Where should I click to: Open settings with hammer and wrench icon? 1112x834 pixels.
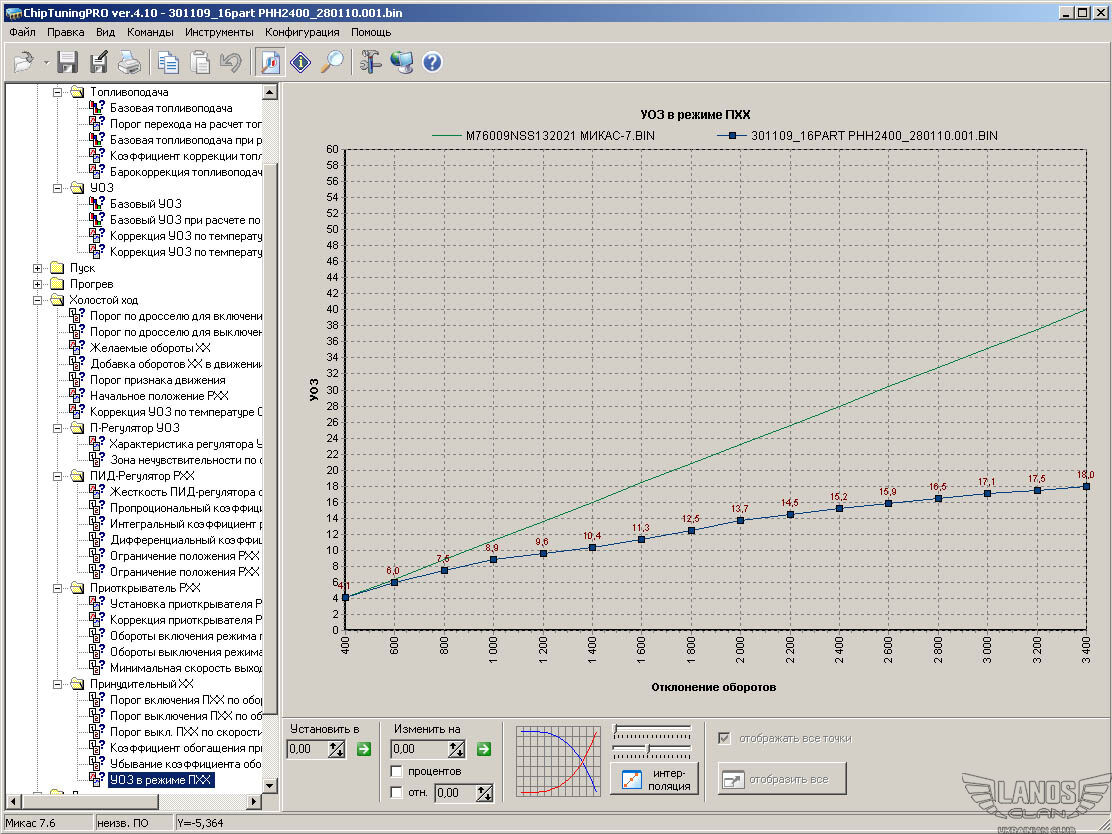click(x=371, y=62)
